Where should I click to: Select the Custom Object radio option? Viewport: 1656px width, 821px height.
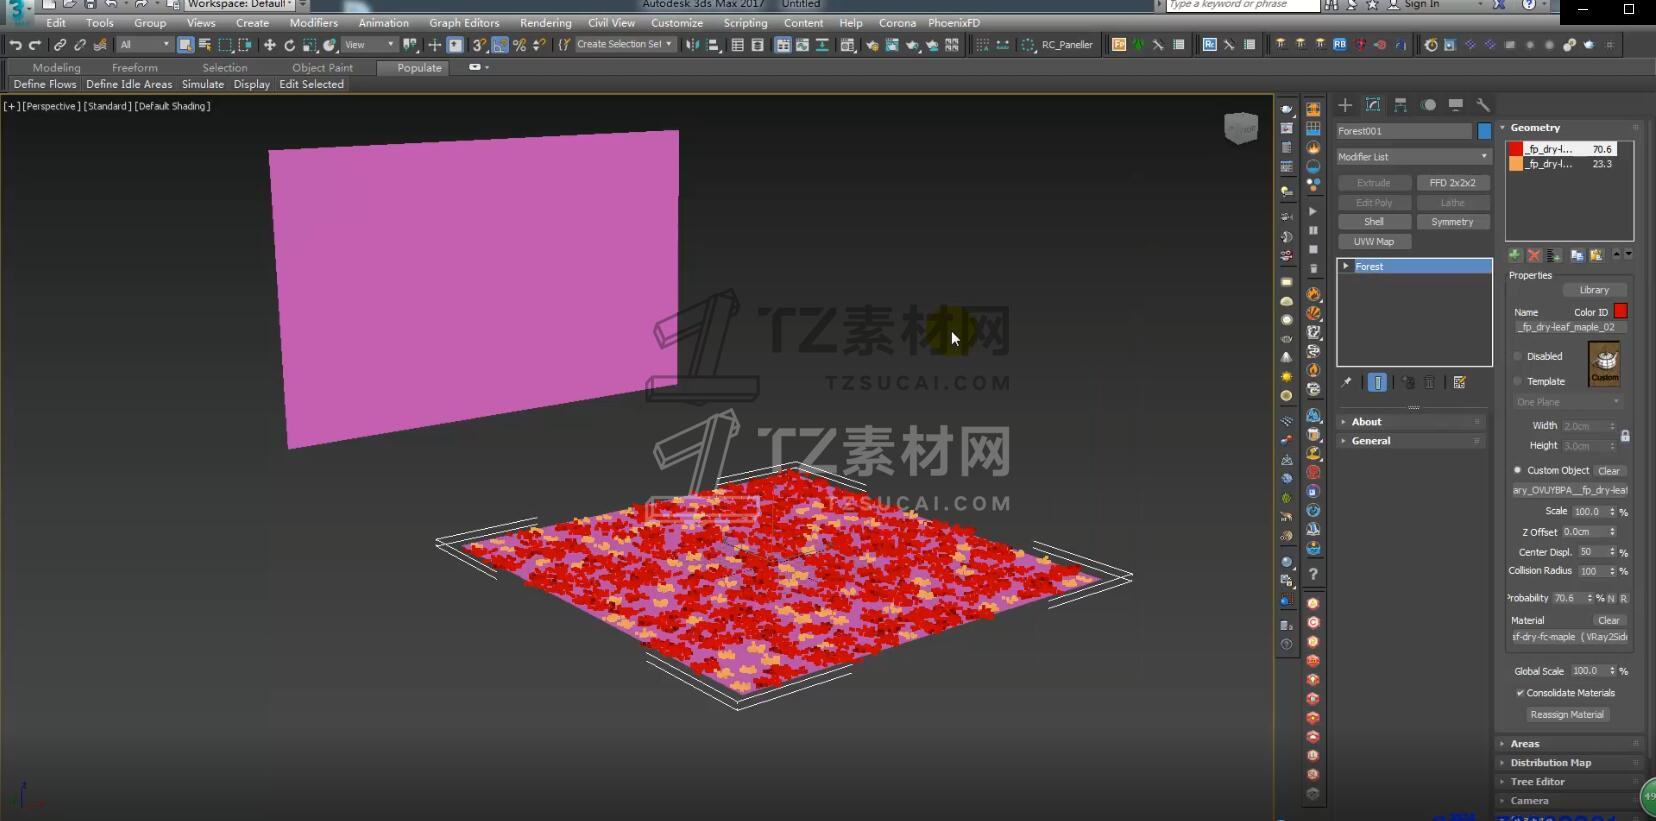pos(1518,470)
